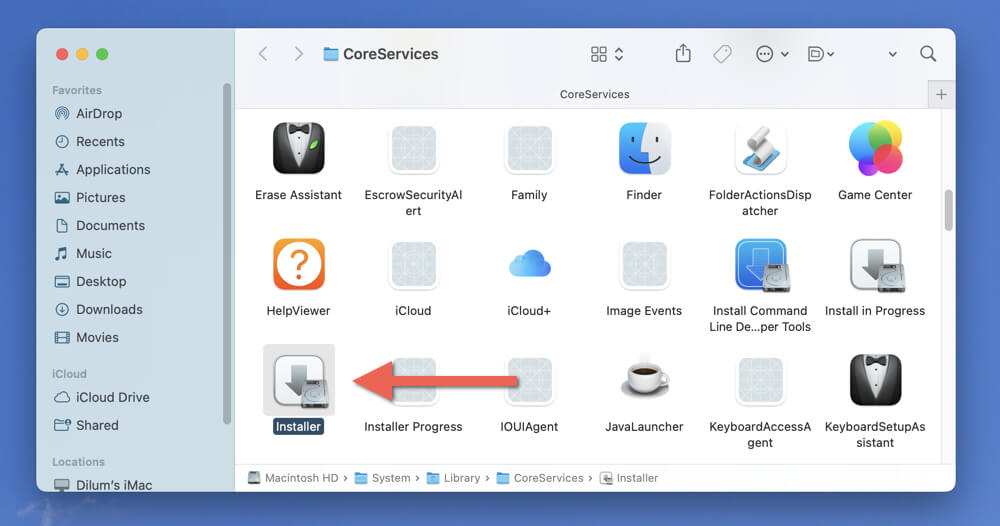Click the main file area scrollbar
The height and width of the screenshot is (526, 1000).
(x=948, y=210)
